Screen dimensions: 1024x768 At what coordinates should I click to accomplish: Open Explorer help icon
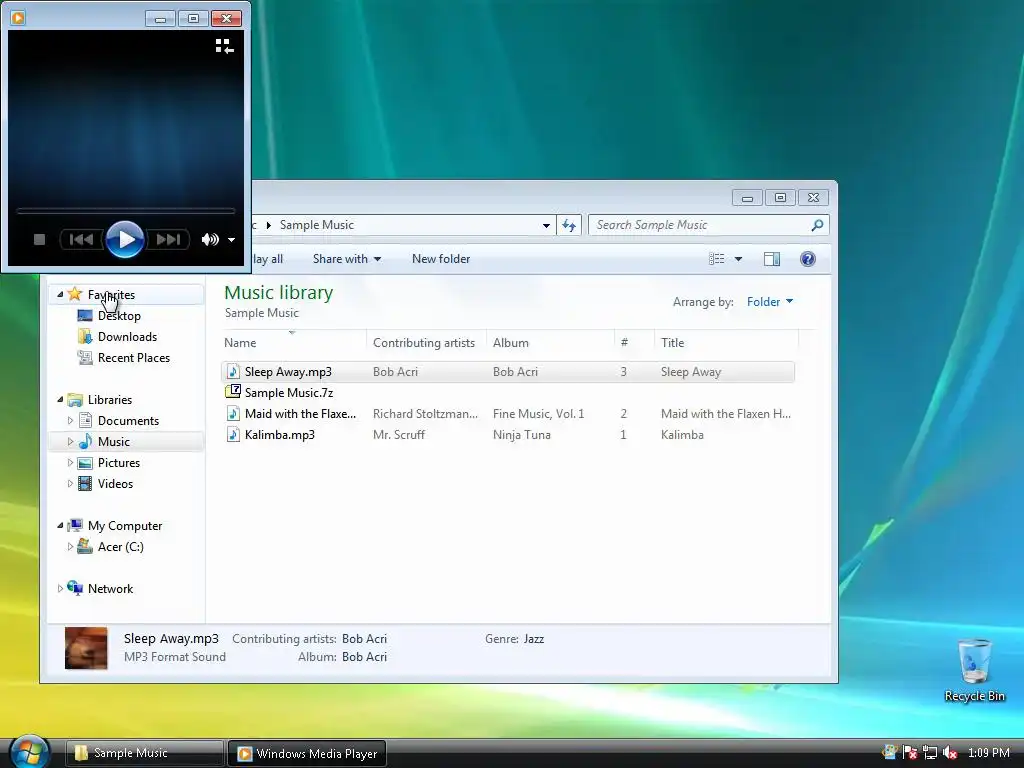point(808,259)
